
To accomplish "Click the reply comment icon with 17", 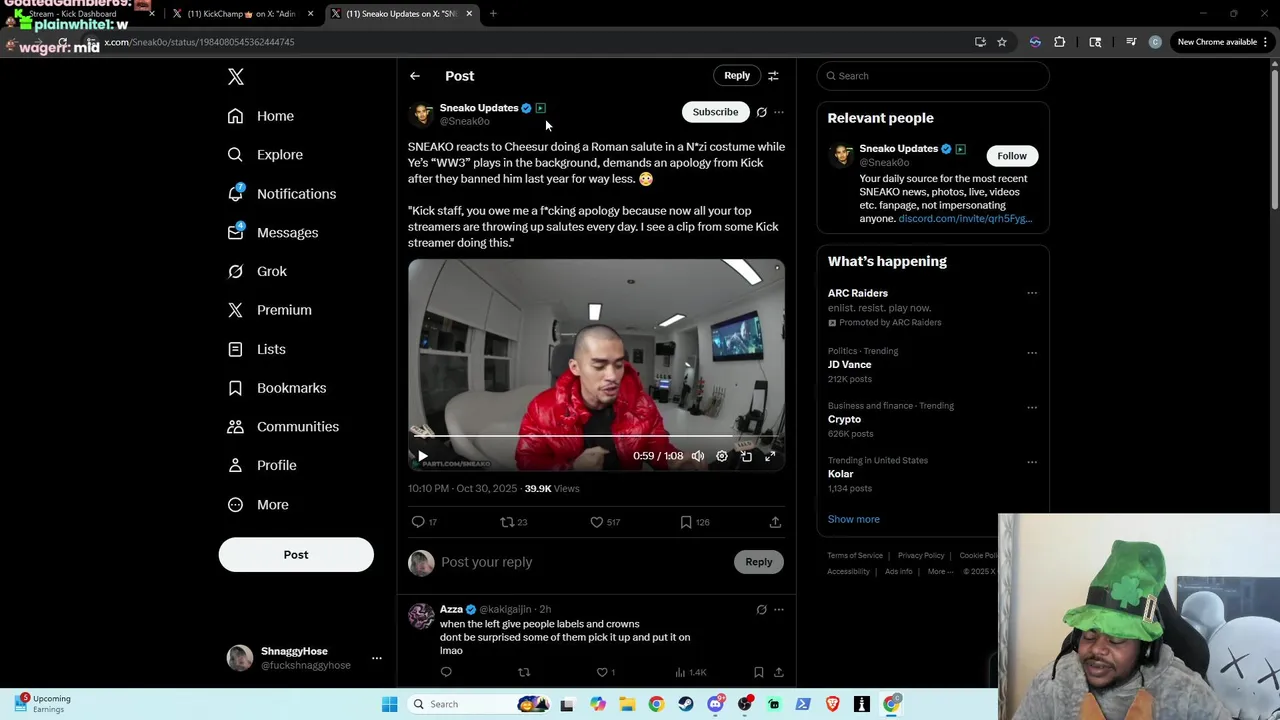I will click(x=418, y=522).
